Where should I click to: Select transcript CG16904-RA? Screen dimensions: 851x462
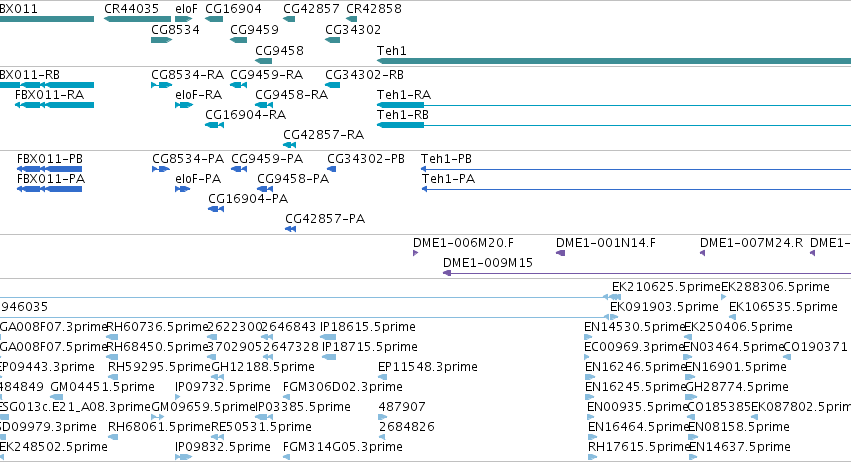(x=245, y=115)
